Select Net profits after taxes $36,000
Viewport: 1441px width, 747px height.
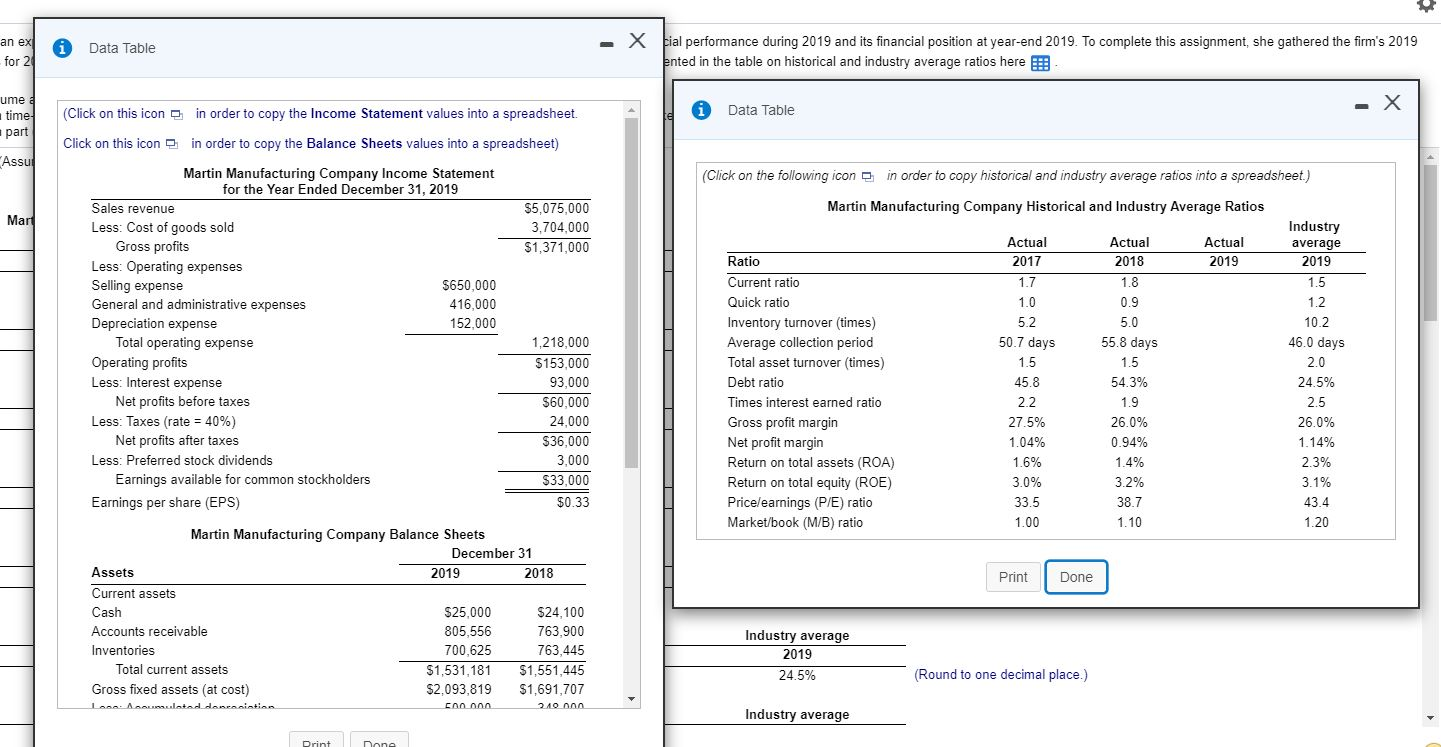point(565,441)
